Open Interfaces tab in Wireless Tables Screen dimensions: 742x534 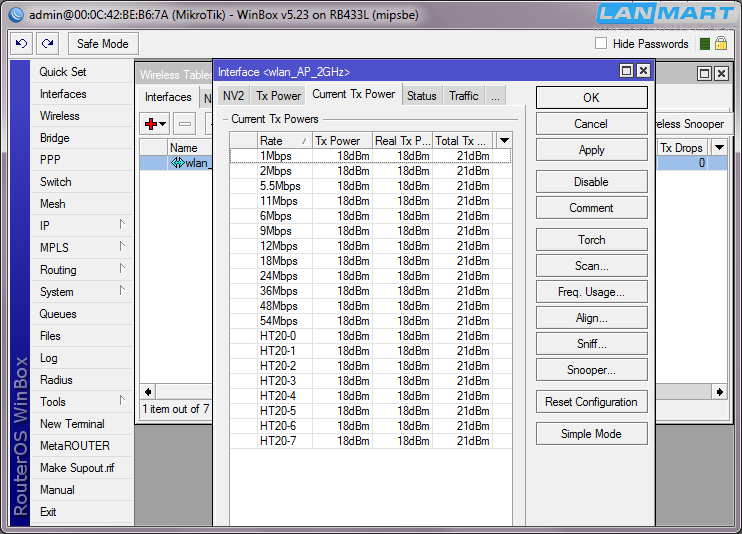point(168,97)
